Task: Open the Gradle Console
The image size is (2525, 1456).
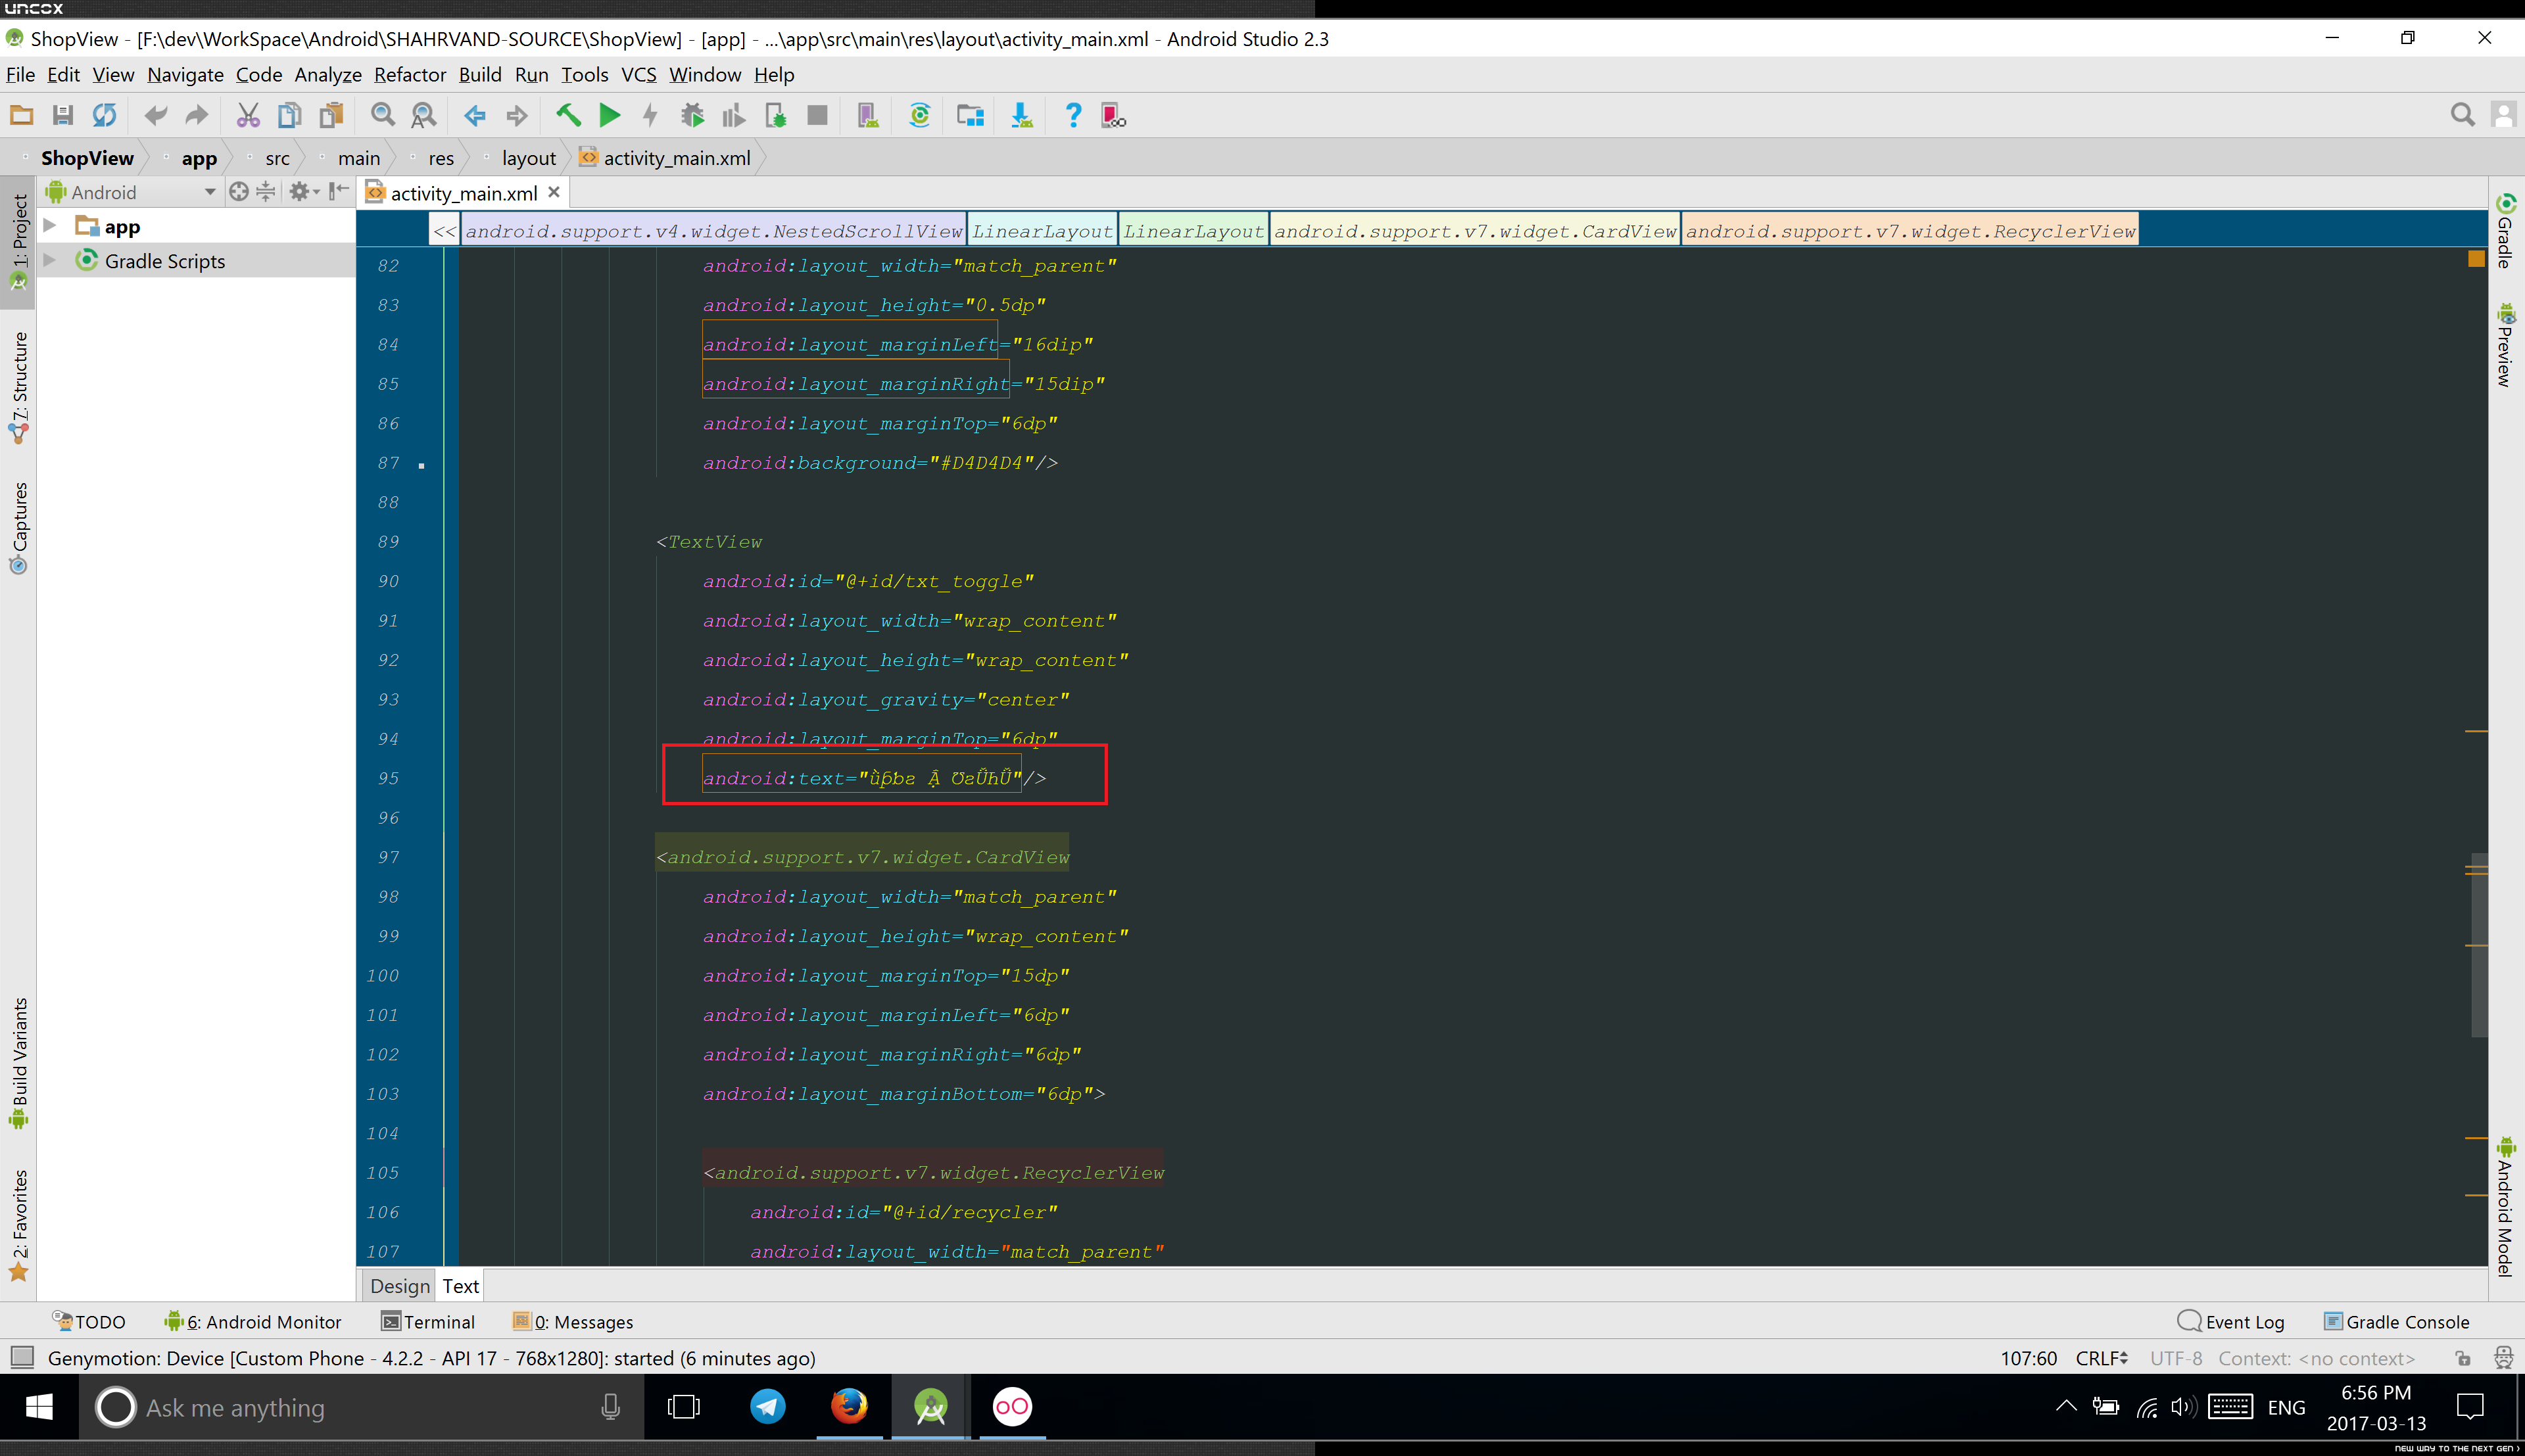Action: click(x=2396, y=1322)
